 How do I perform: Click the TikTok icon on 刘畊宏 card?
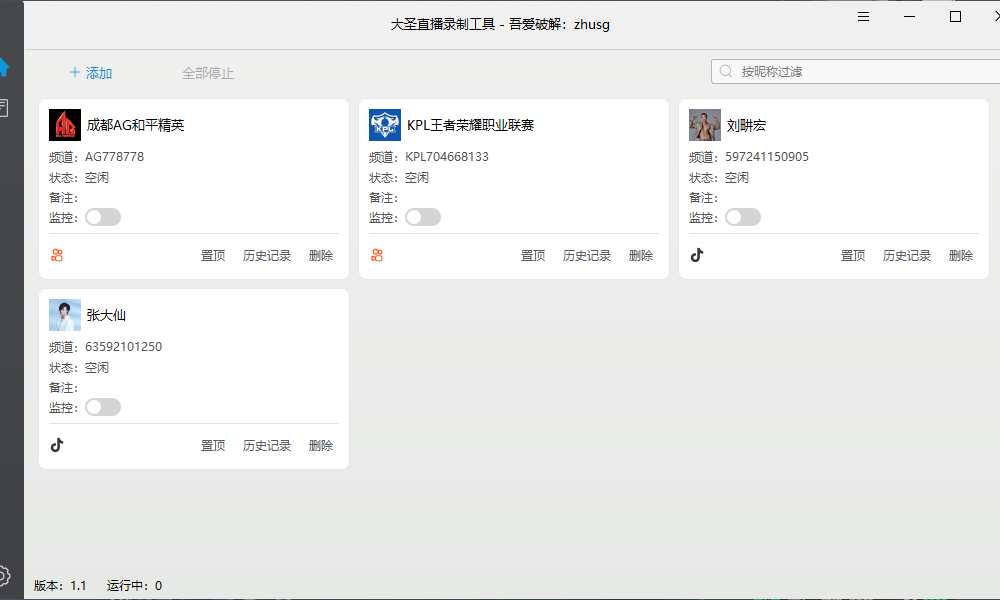click(x=697, y=255)
